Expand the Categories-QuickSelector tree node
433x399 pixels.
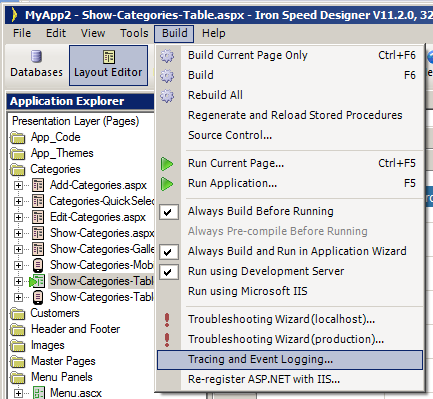(x=18, y=201)
